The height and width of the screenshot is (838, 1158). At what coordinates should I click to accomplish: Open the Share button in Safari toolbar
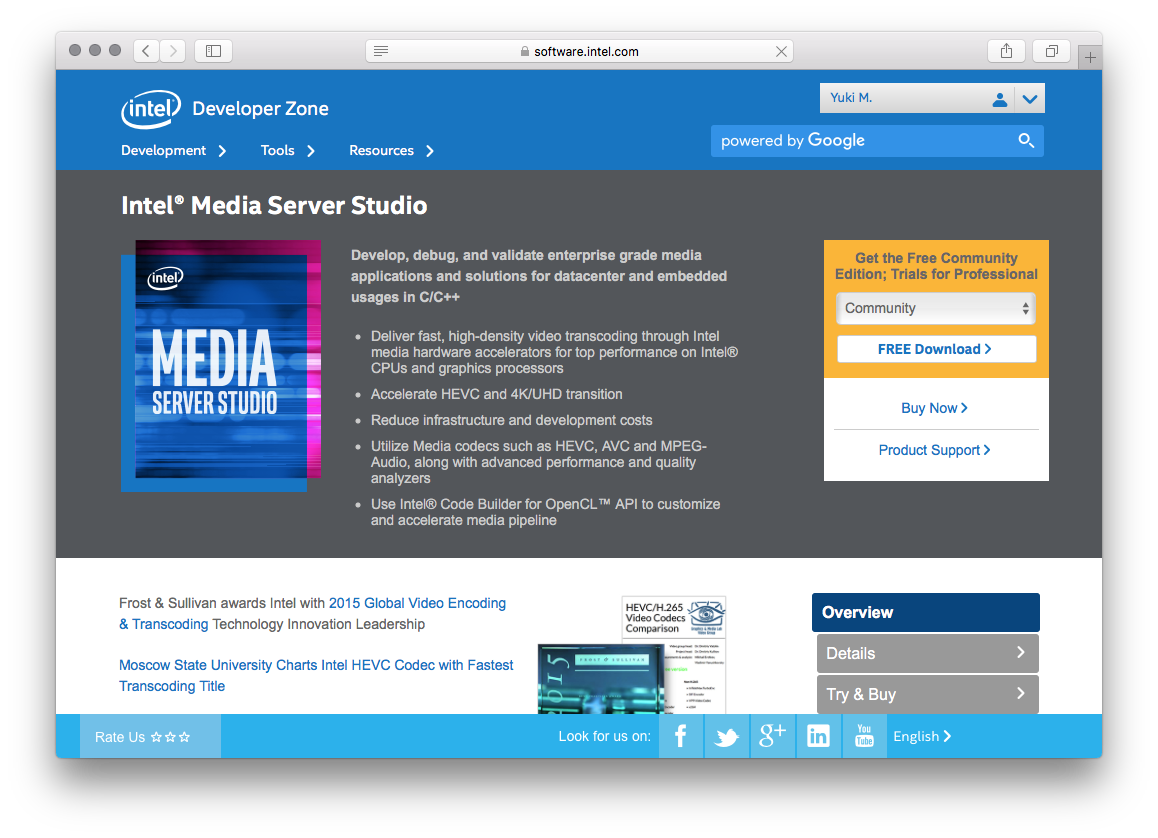tap(1006, 50)
